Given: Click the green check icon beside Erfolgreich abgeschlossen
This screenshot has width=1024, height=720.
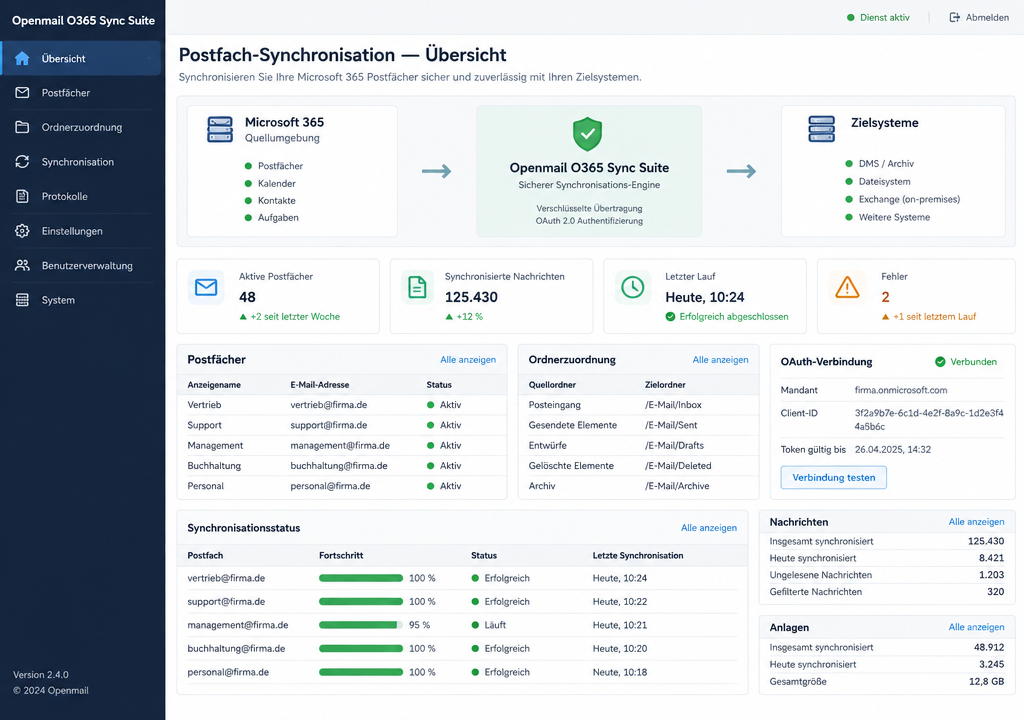Looking at the screenshot, I should [670, 316].
